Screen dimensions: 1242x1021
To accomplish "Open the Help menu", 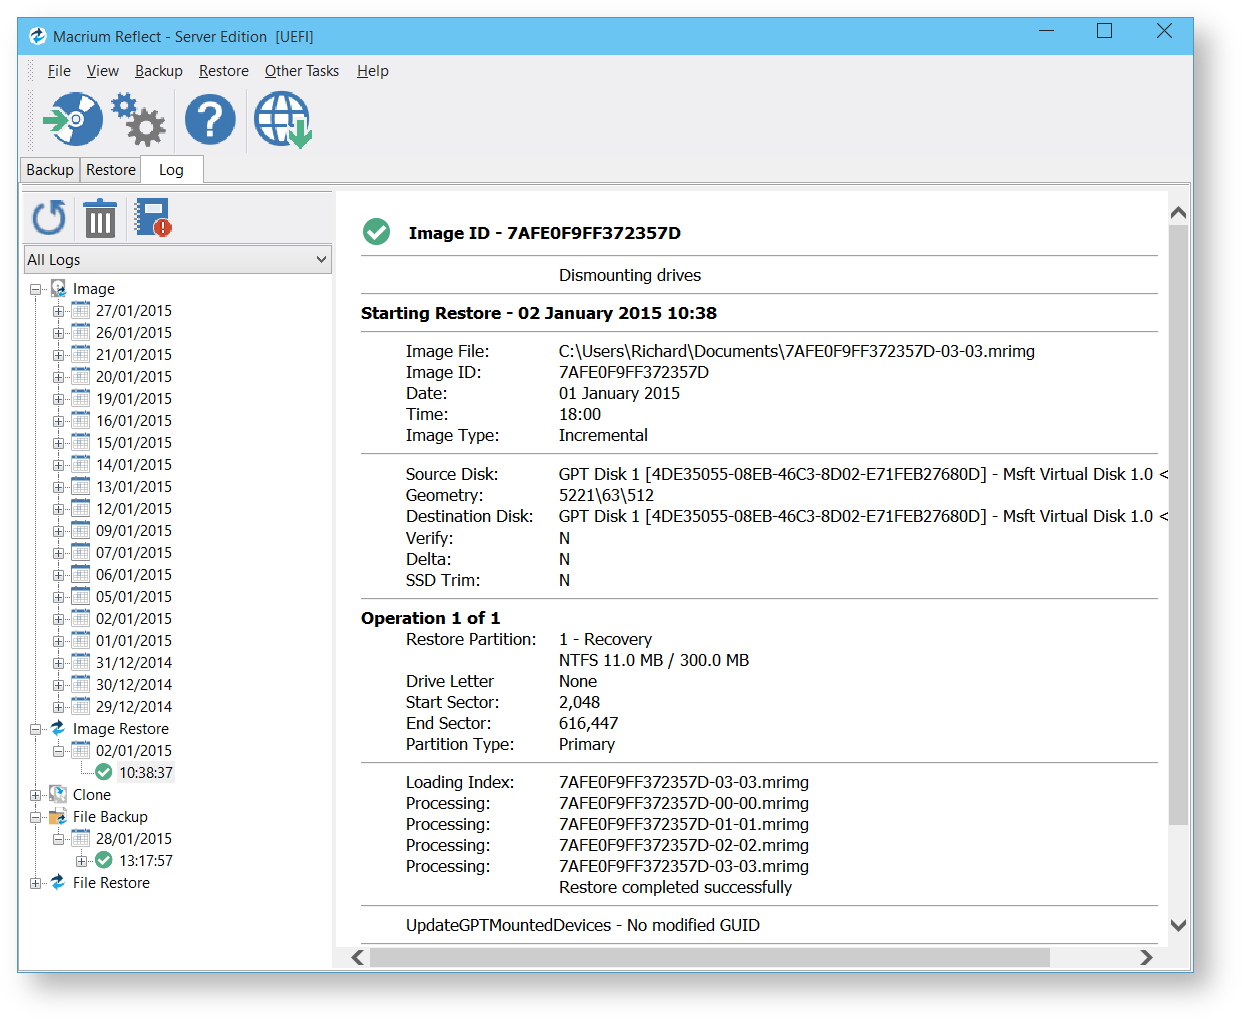I will 373,71.
